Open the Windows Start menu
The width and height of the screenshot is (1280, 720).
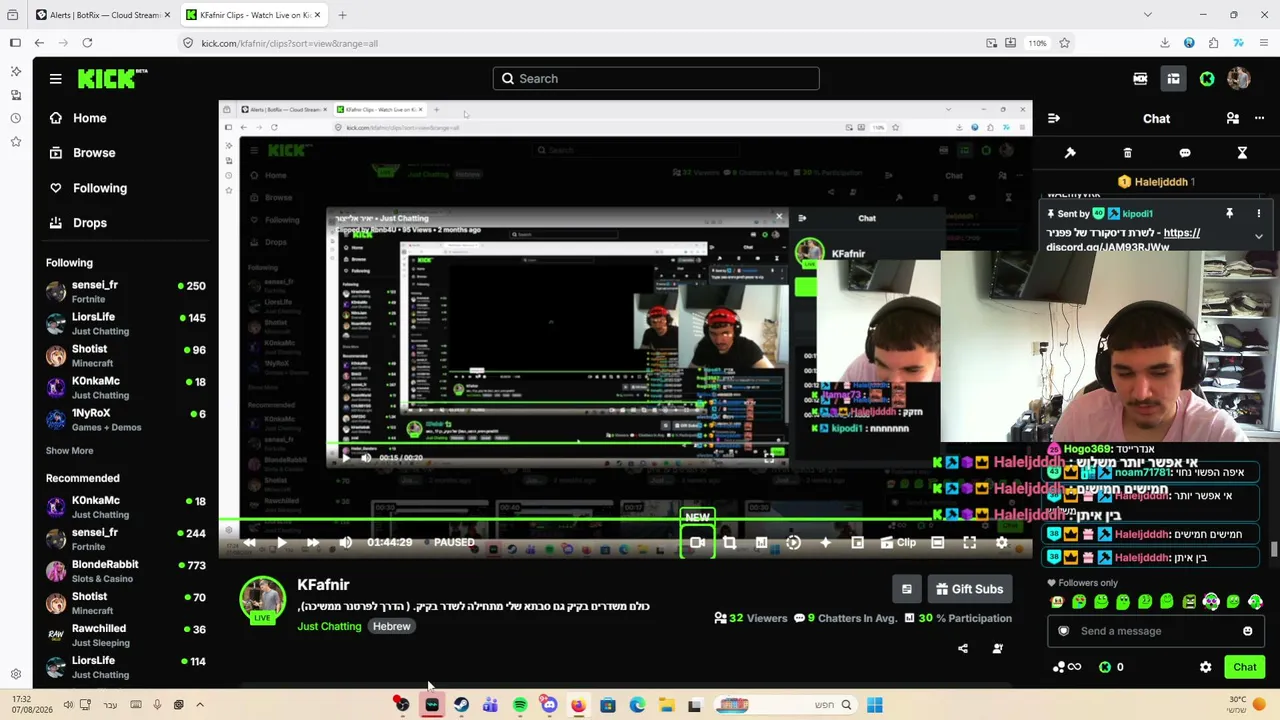875,705
